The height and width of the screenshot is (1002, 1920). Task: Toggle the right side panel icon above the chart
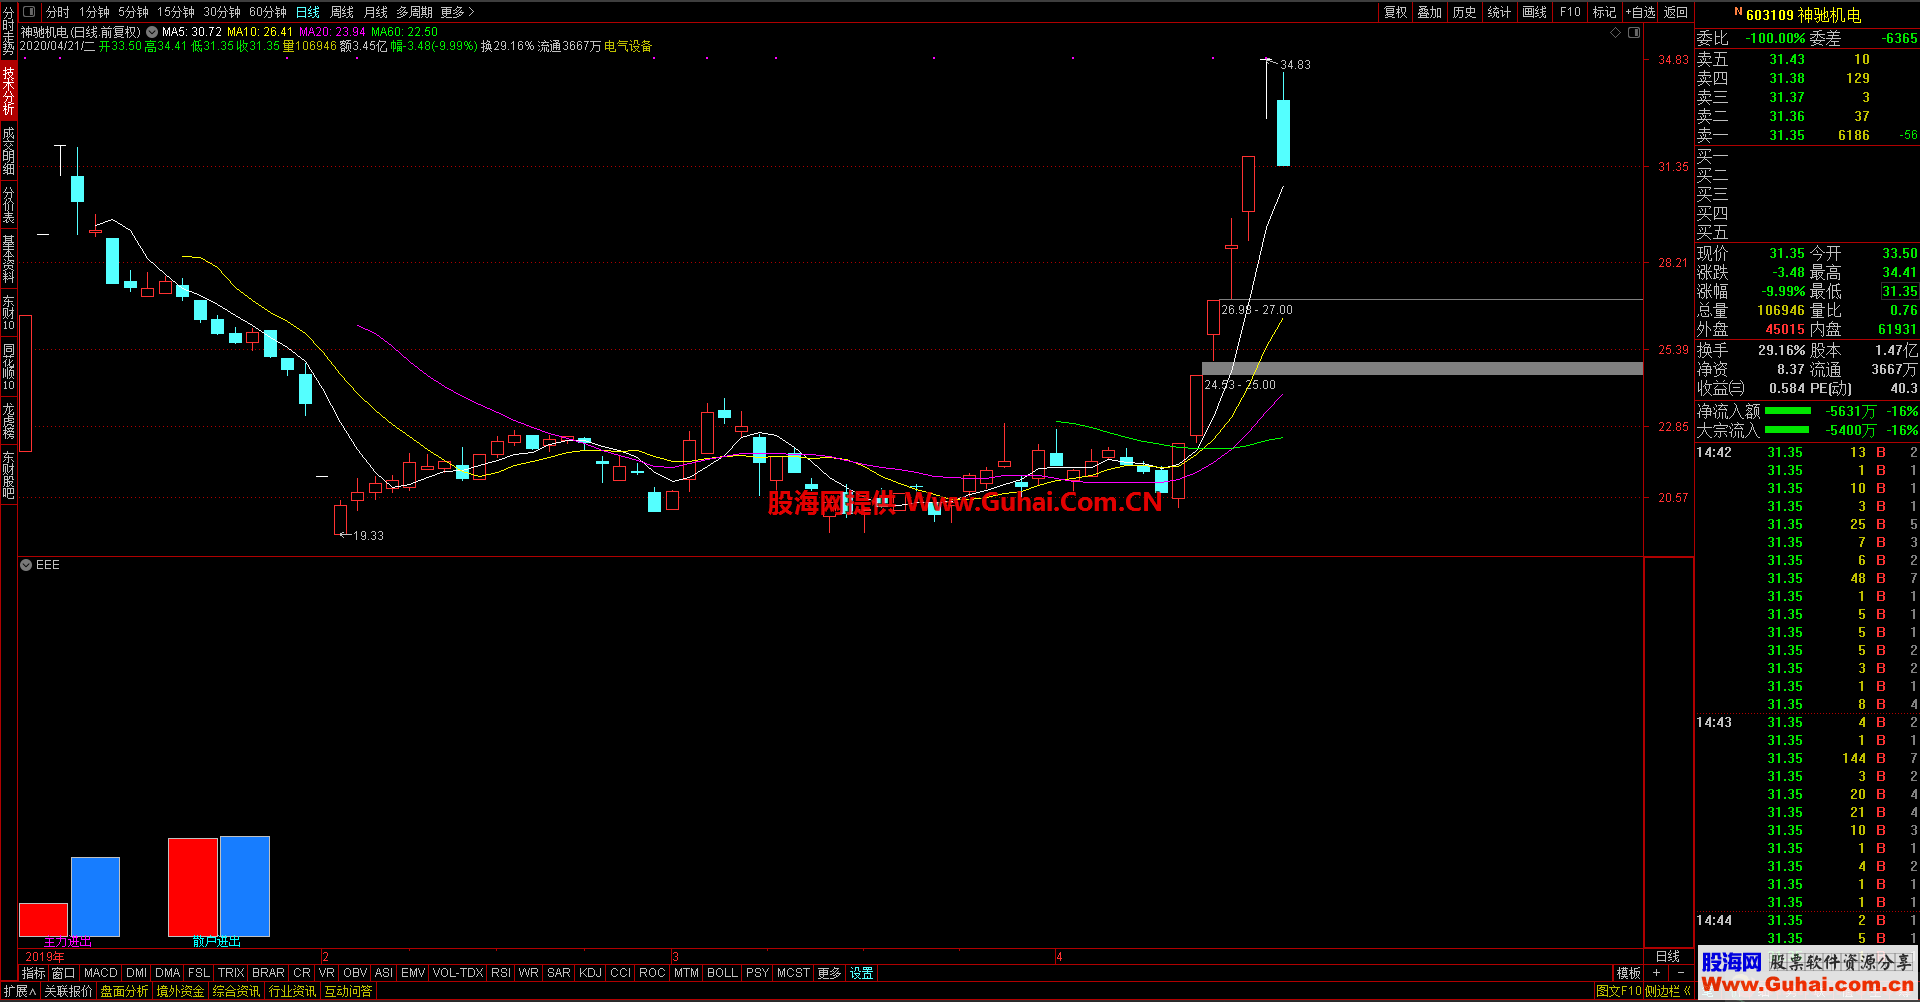pyautogui.click(x=1634, y=33)
